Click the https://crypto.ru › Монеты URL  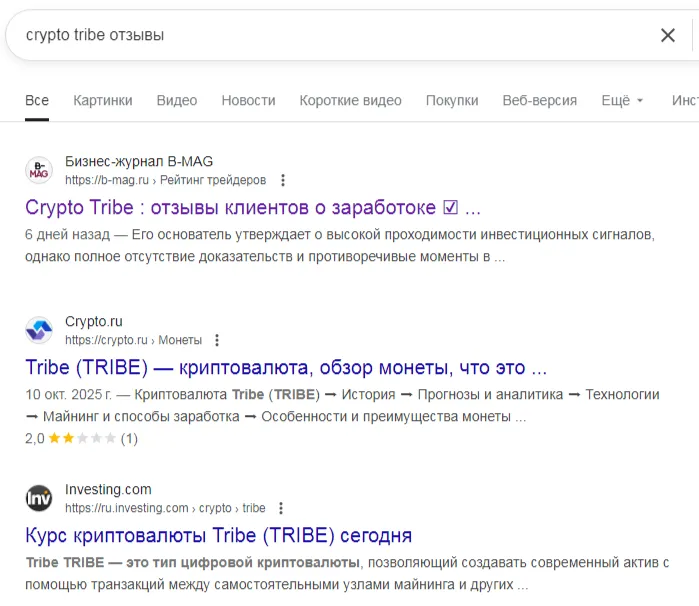[x=133, y=340]
